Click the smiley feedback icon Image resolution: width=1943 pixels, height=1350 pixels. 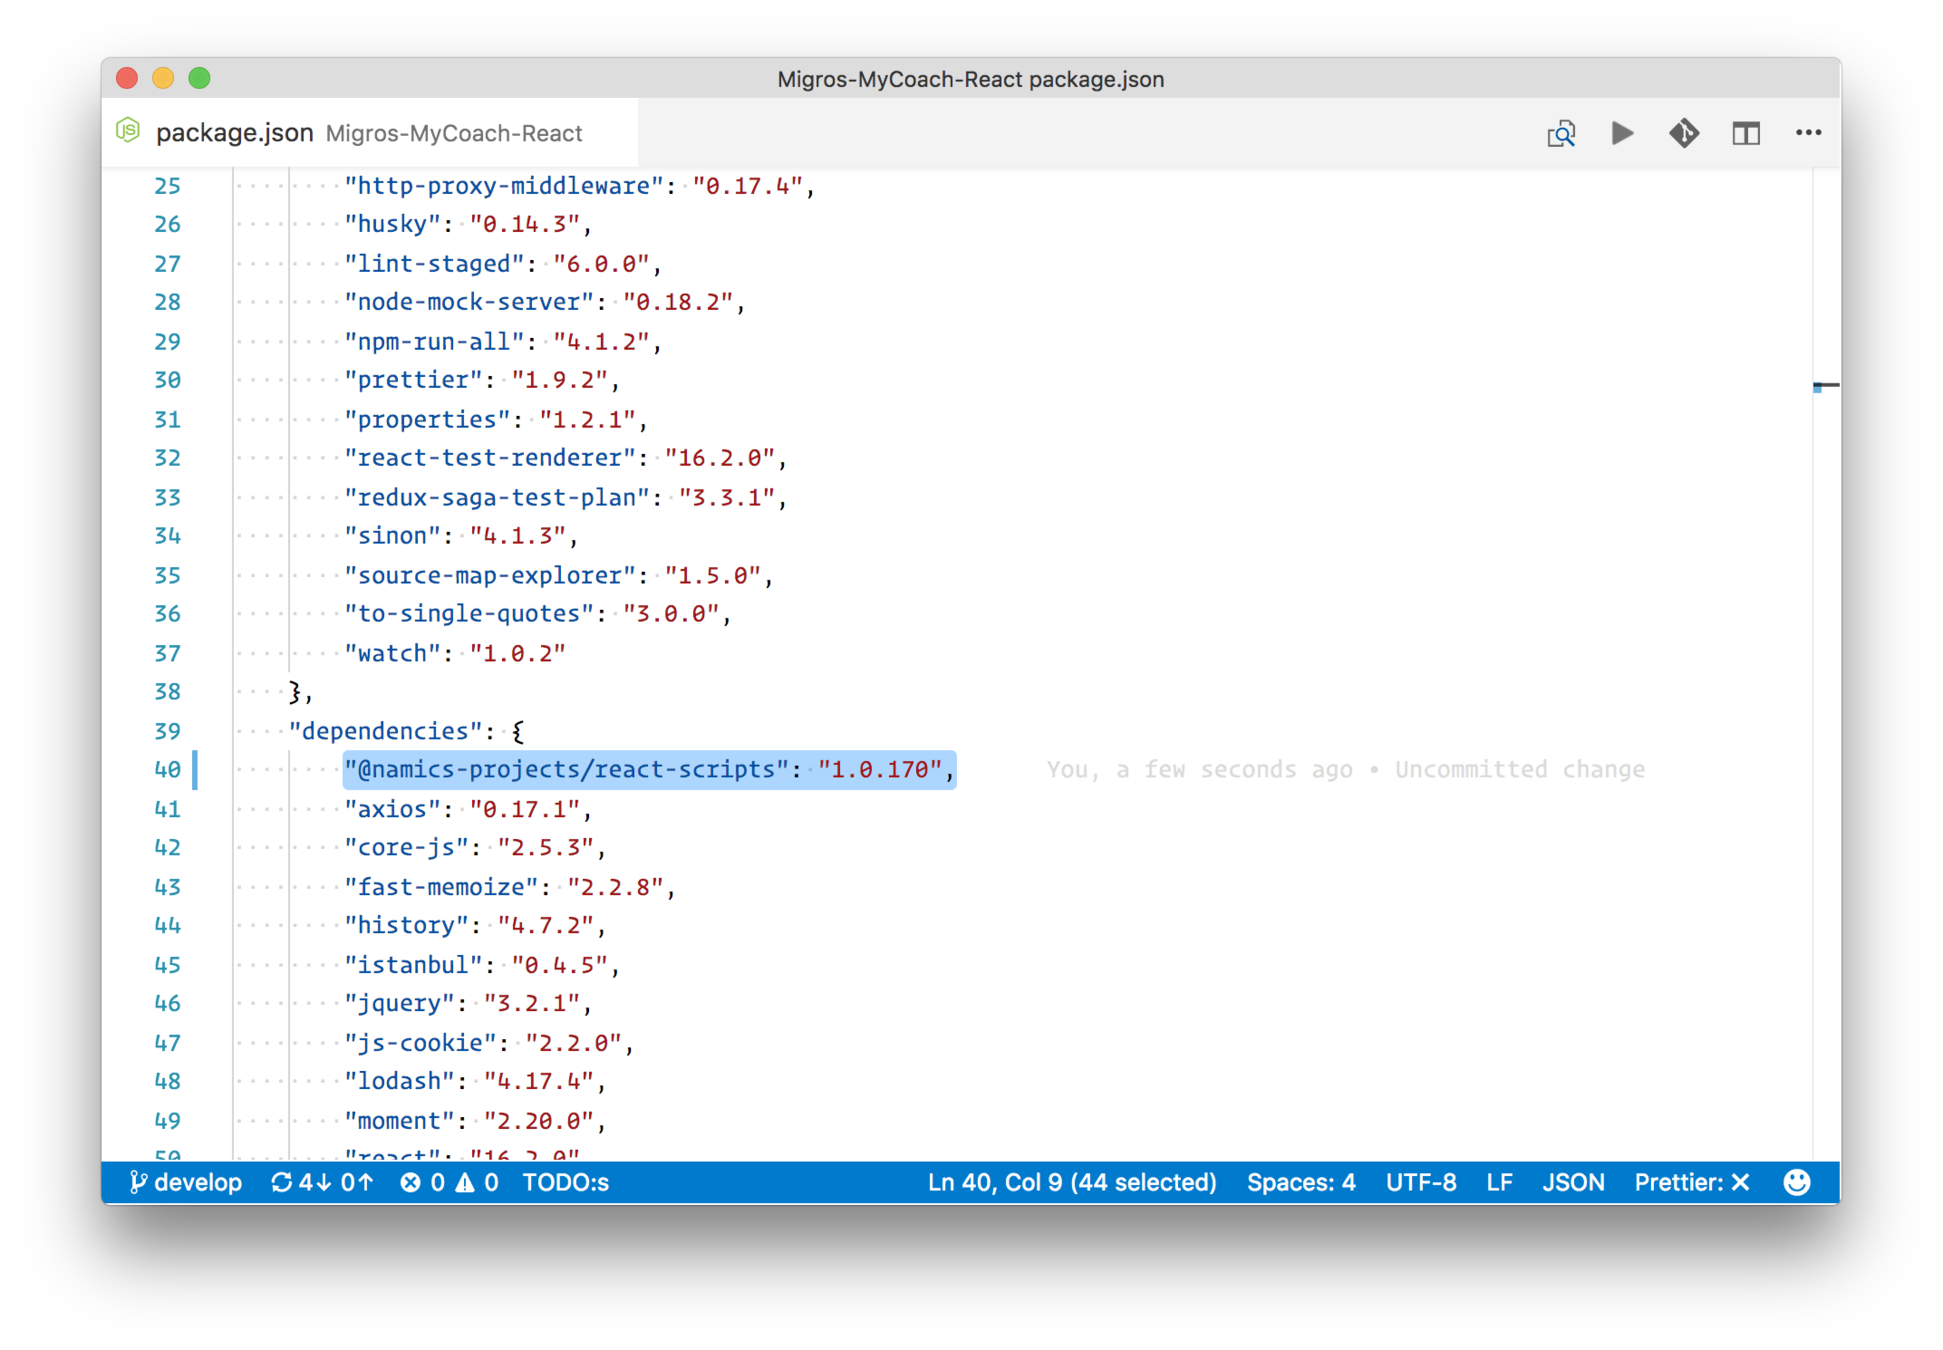1797,1182
